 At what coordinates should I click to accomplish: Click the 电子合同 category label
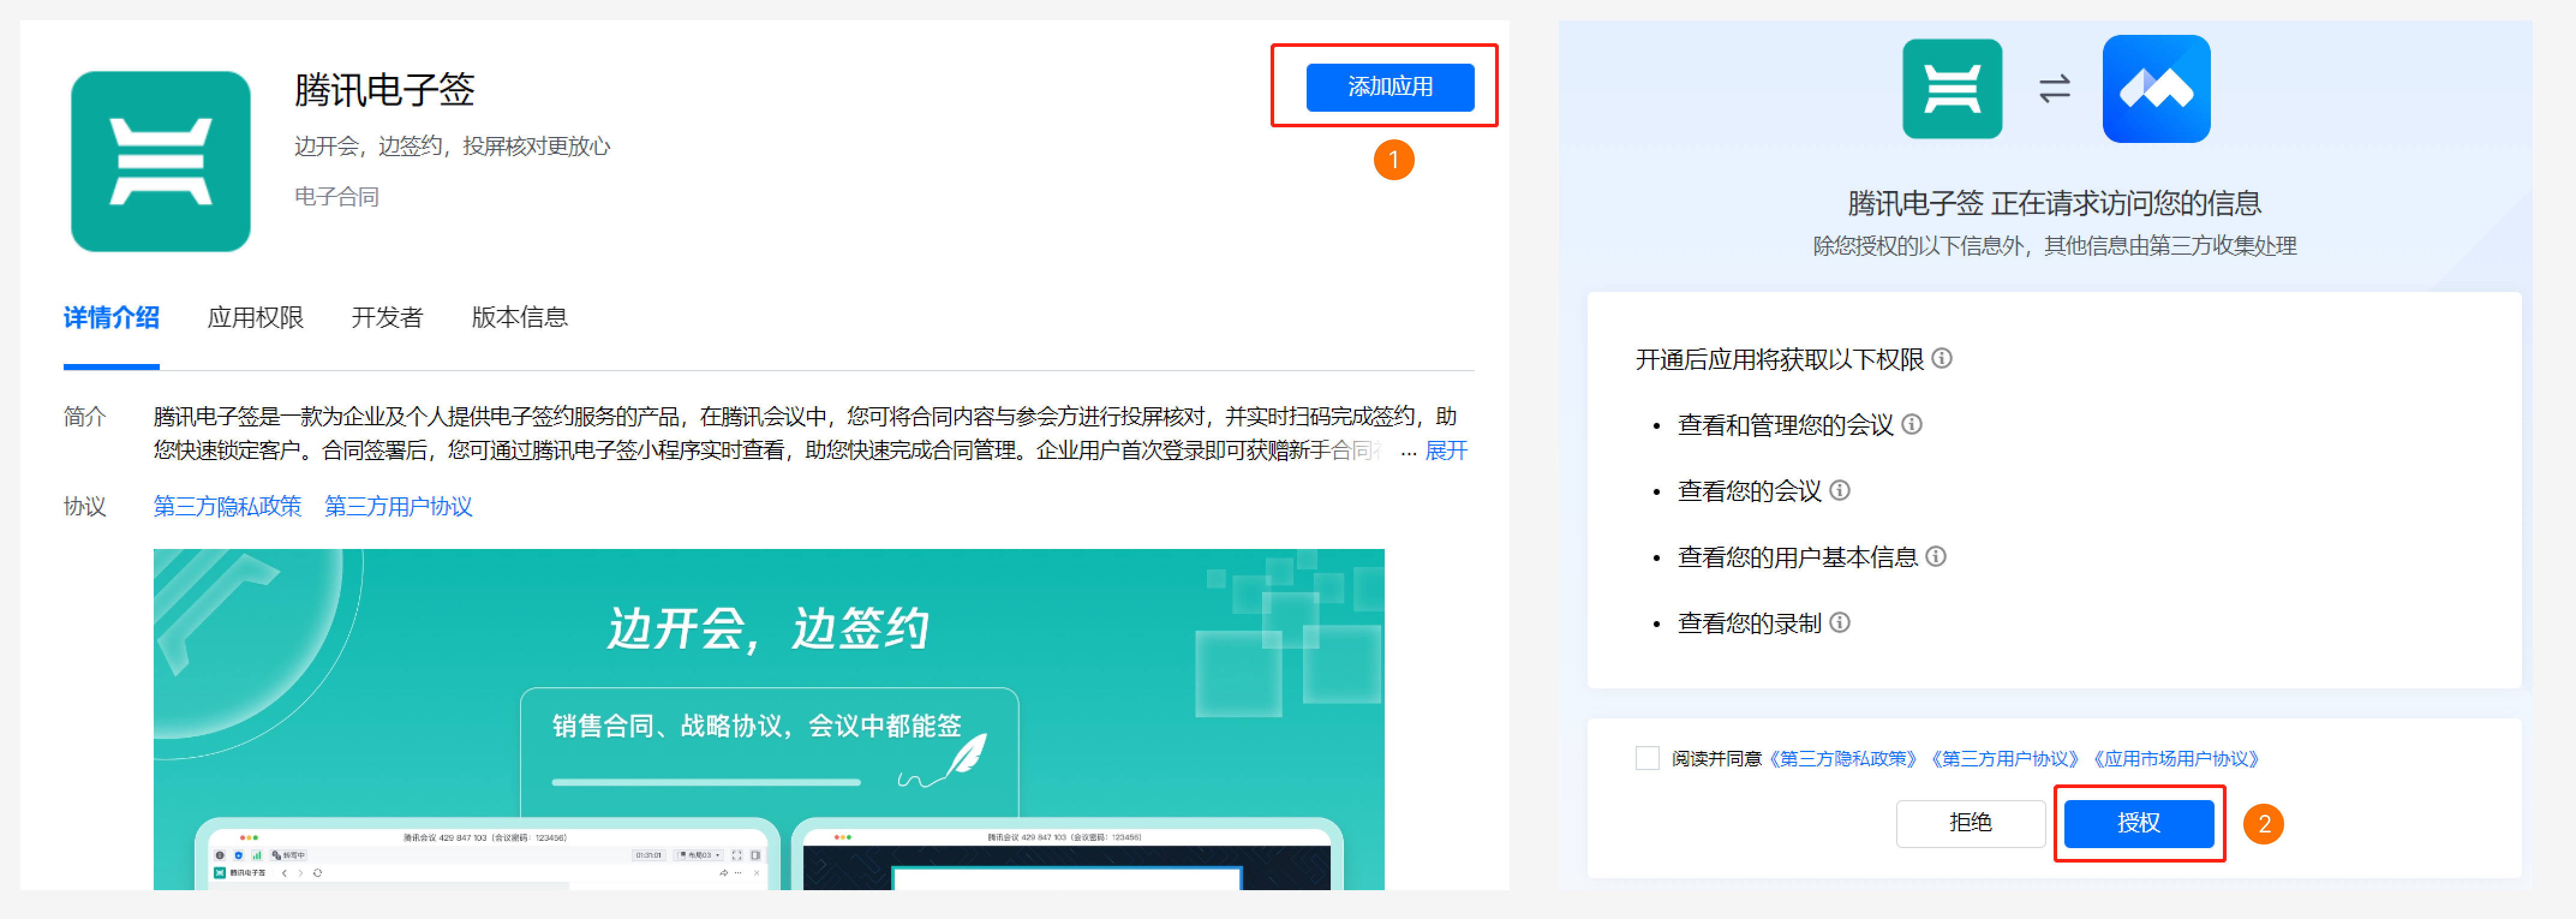[x=336, y=197]
